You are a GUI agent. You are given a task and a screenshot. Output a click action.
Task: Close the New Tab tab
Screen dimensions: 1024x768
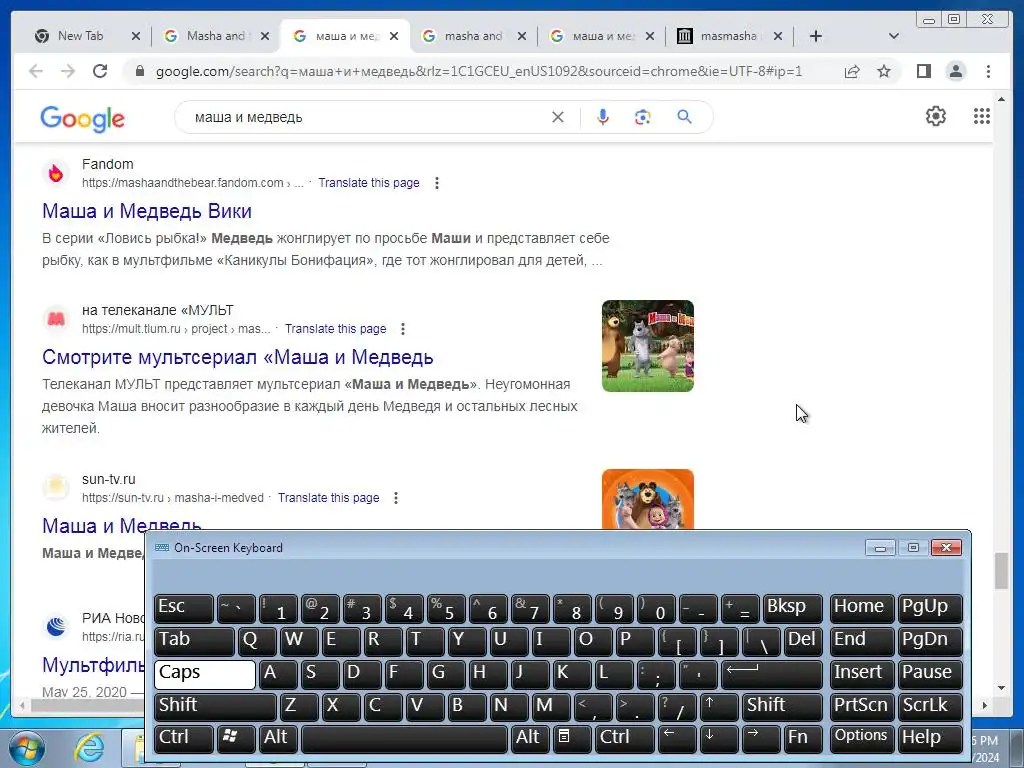(x=136, y=36)
